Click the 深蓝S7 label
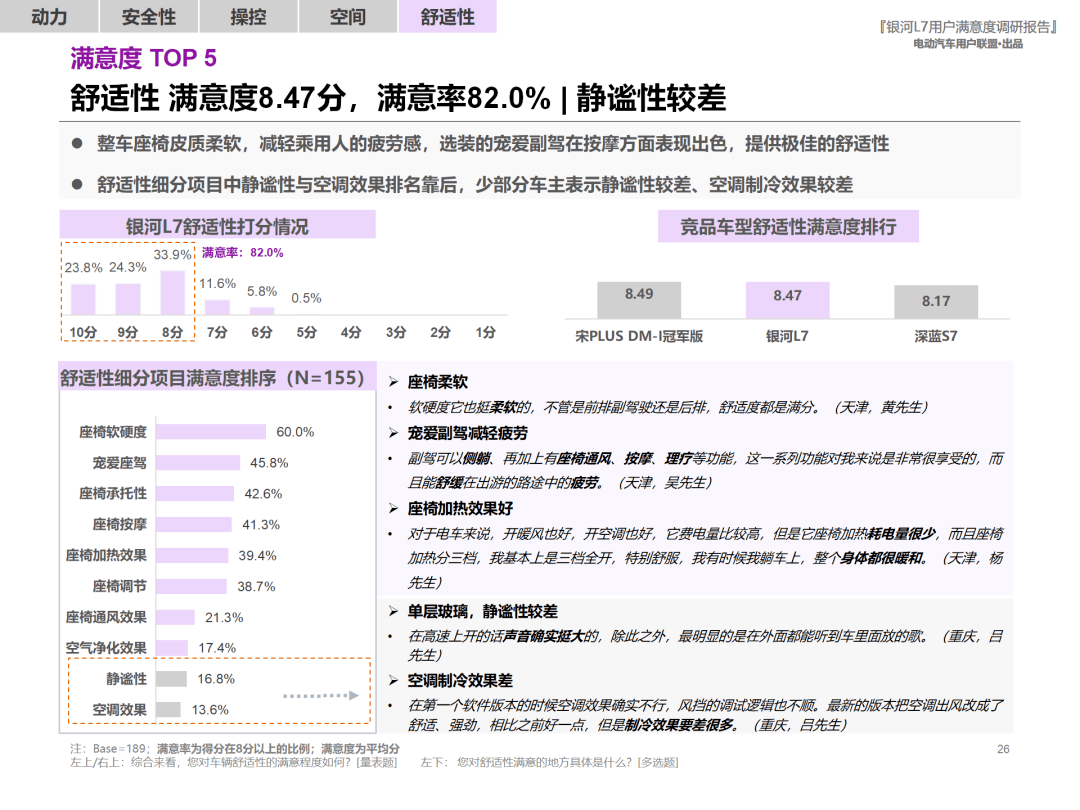 point(936,336)
